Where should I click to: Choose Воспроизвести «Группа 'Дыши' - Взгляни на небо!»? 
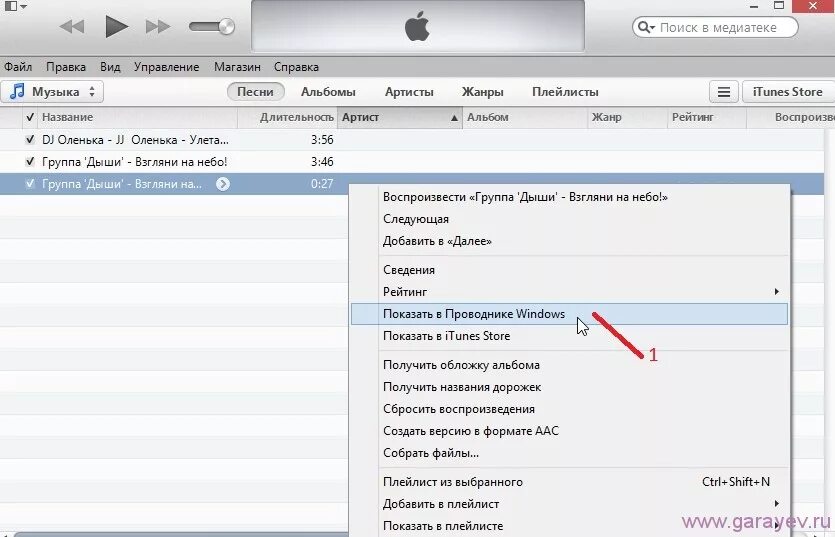point(569,197)
